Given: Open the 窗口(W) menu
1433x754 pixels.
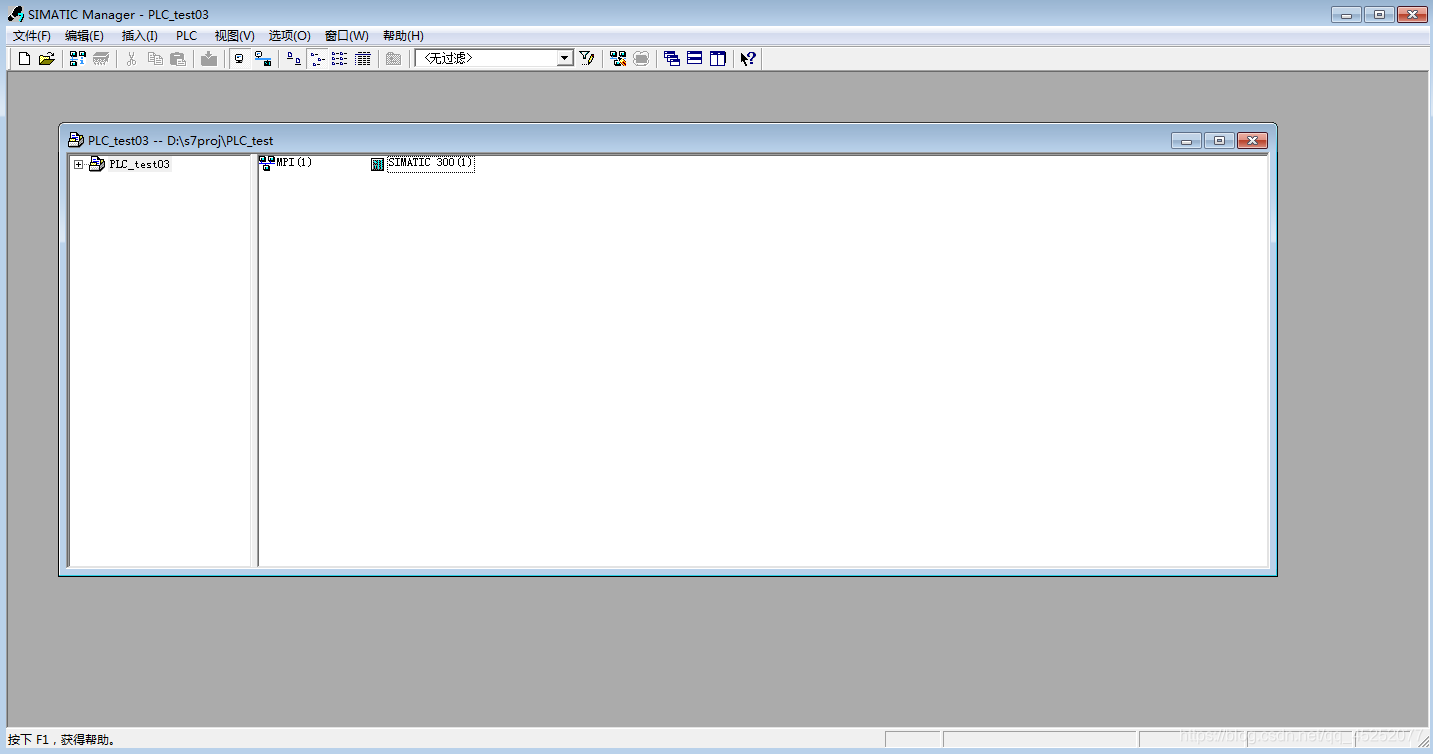Looking at the screenshot, I should click(x=347, y=36).
